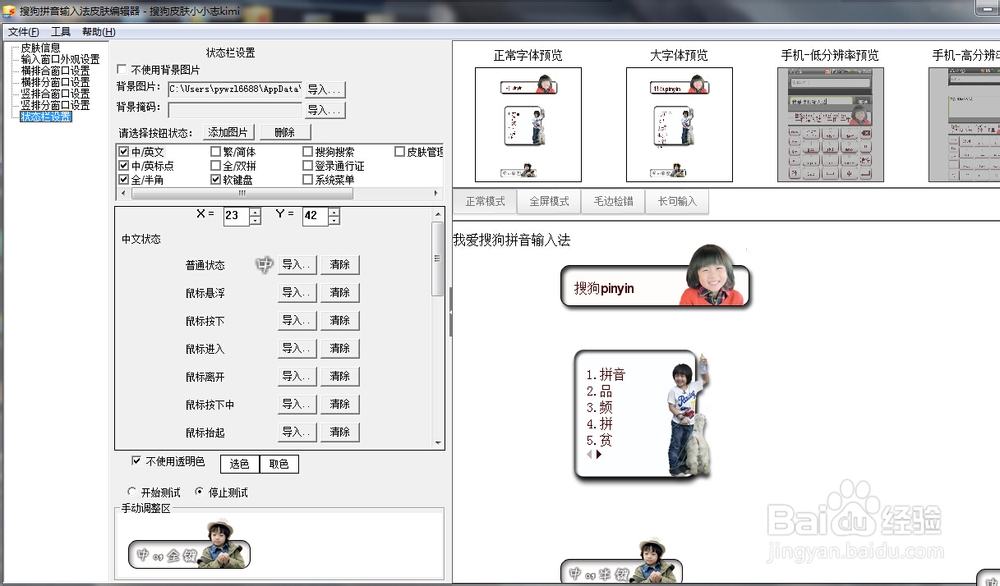Screen dimensions: 1000x586
Task: Click the X coordinate field
Action: coord(236,216)
